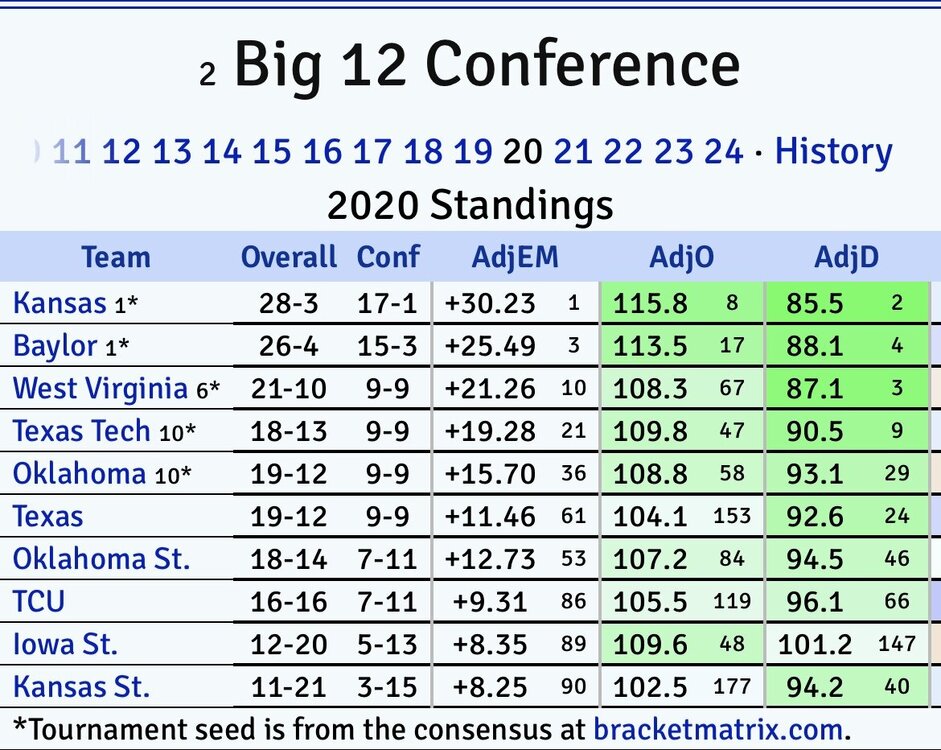Go to the 16 season standings
Screen dimensions: 941x750
(322, 152)
